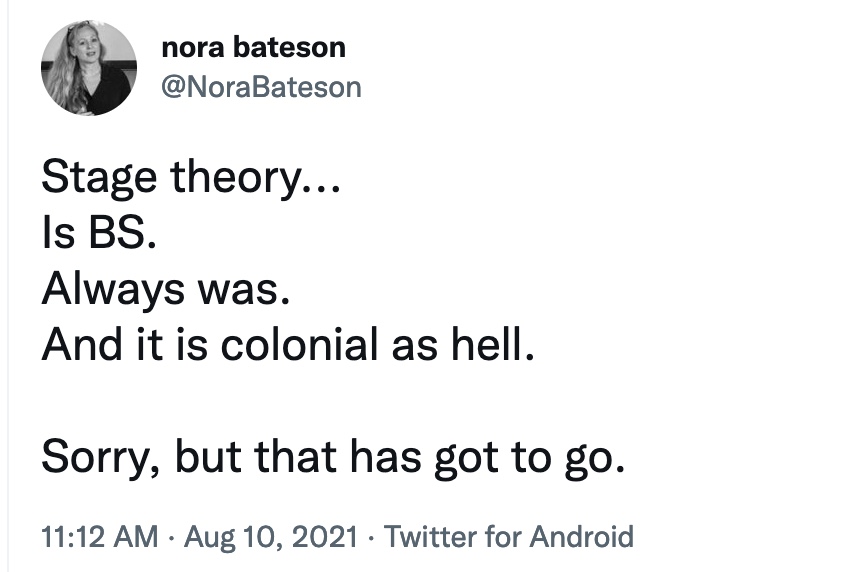The width and height of the screenshot is (846, 572).
Task: Click the line 'Always was.'
Action: [x=166, y=291]
